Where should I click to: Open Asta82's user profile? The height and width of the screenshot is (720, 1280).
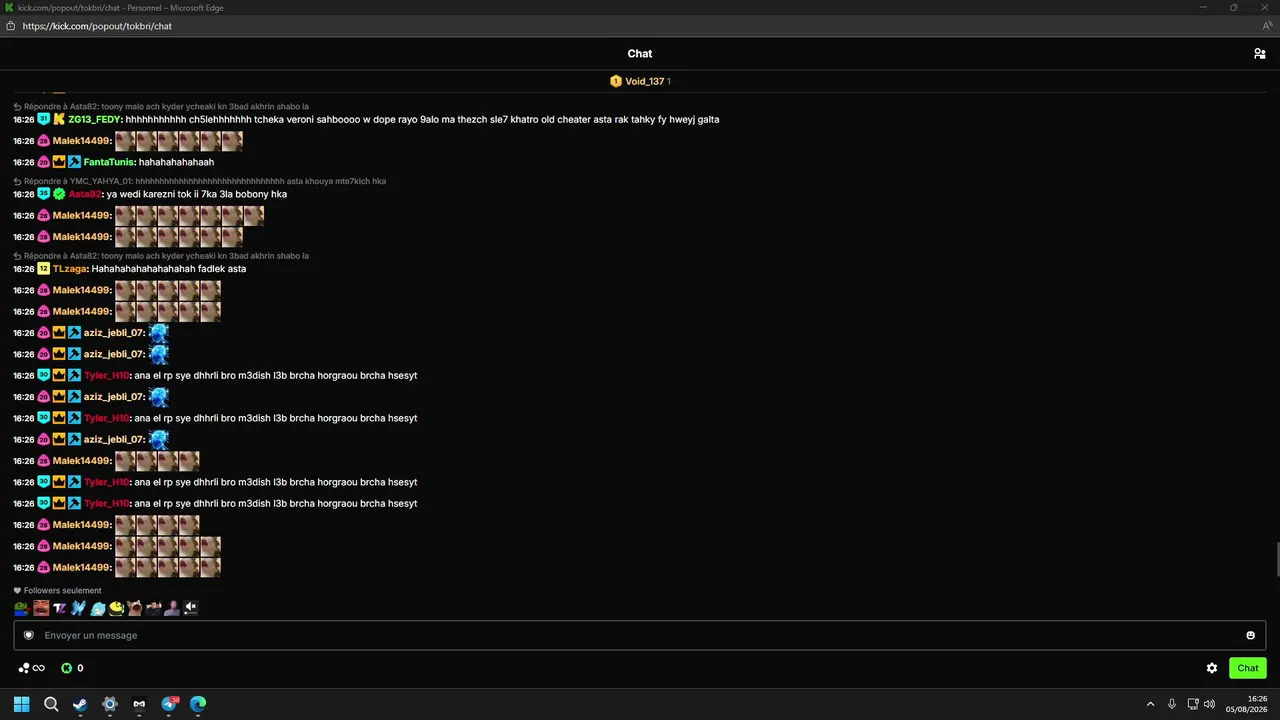[85, 194]
